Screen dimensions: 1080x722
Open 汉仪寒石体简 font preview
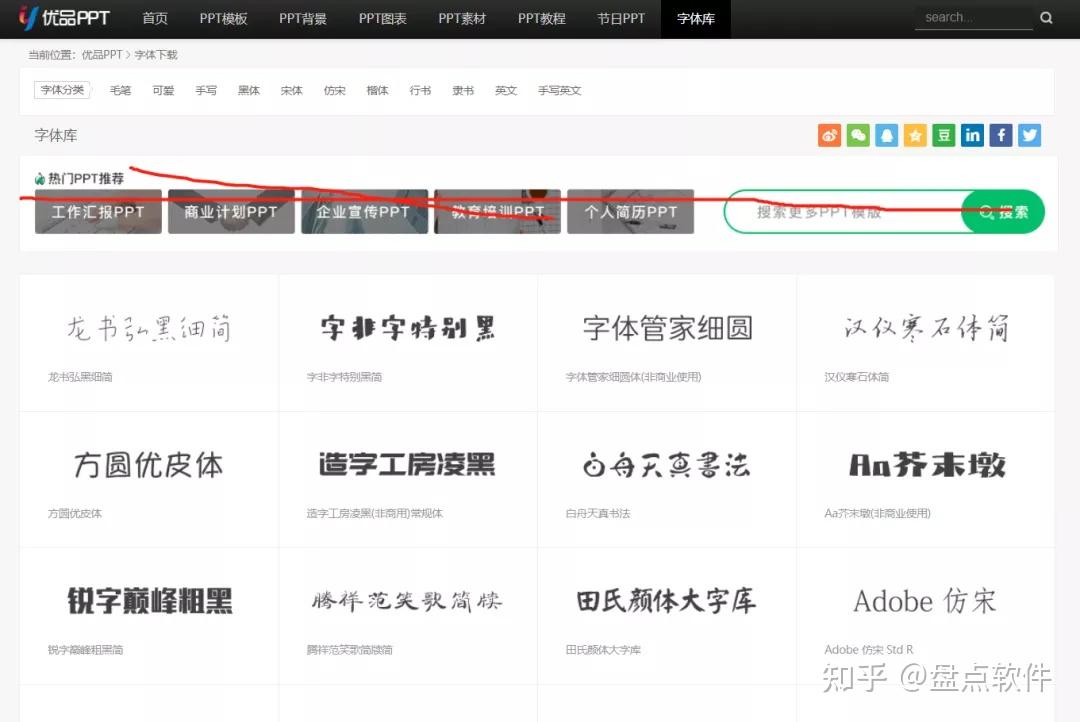click(x=926, y=329)
